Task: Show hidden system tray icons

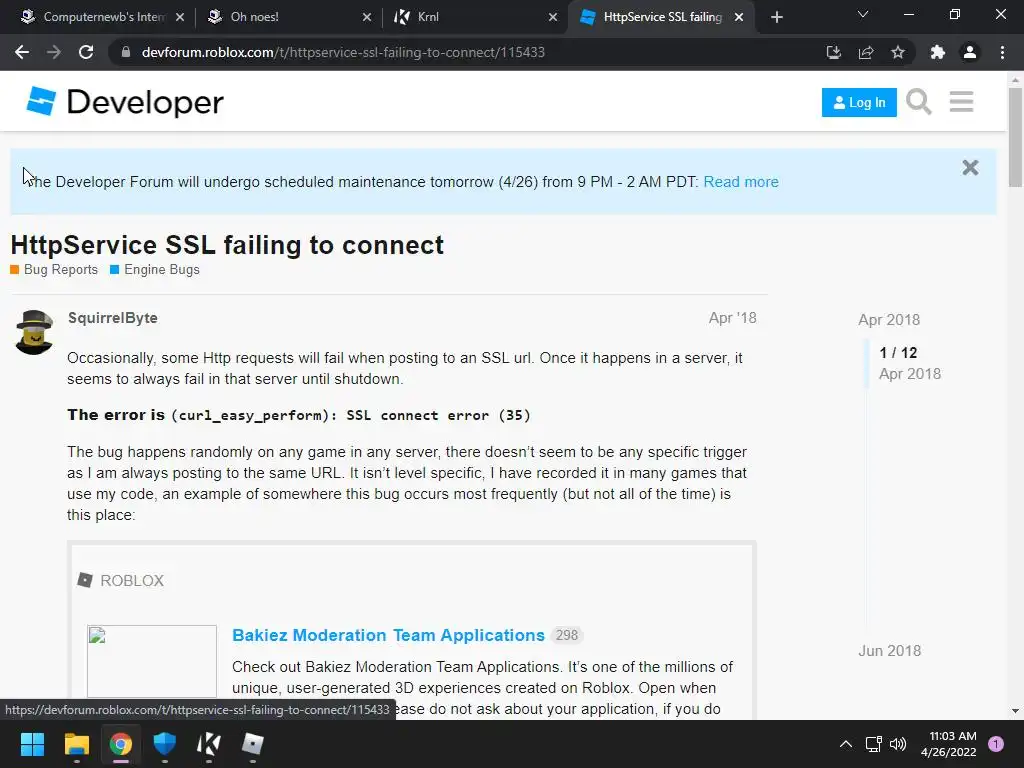Action: coord(846,744)
